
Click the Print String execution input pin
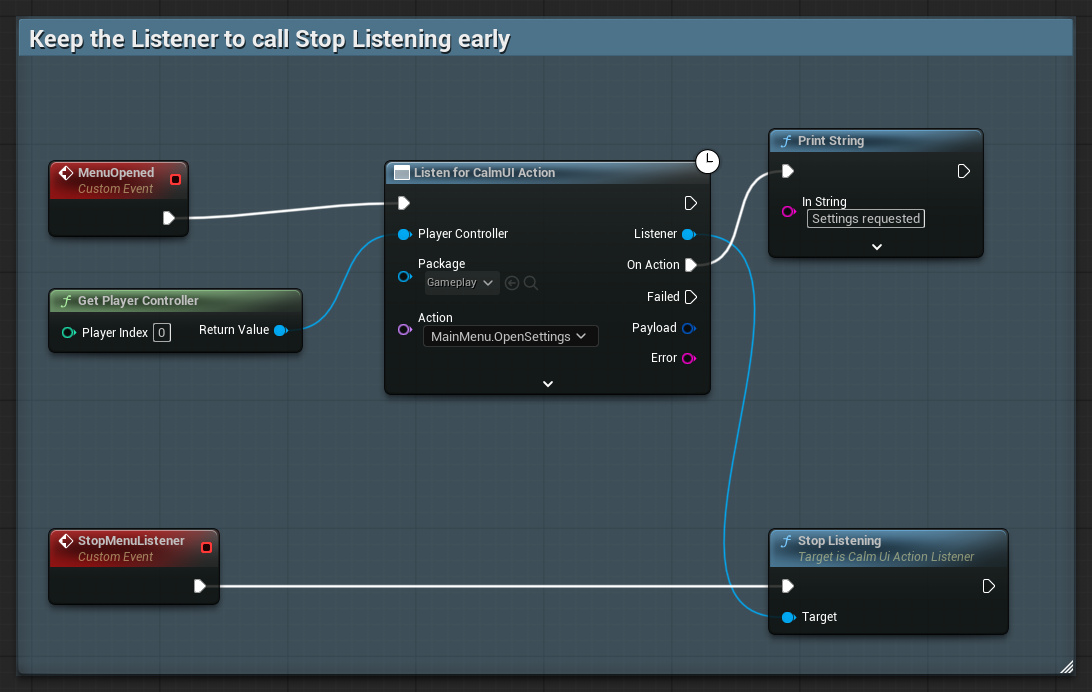tap(788, 171)
